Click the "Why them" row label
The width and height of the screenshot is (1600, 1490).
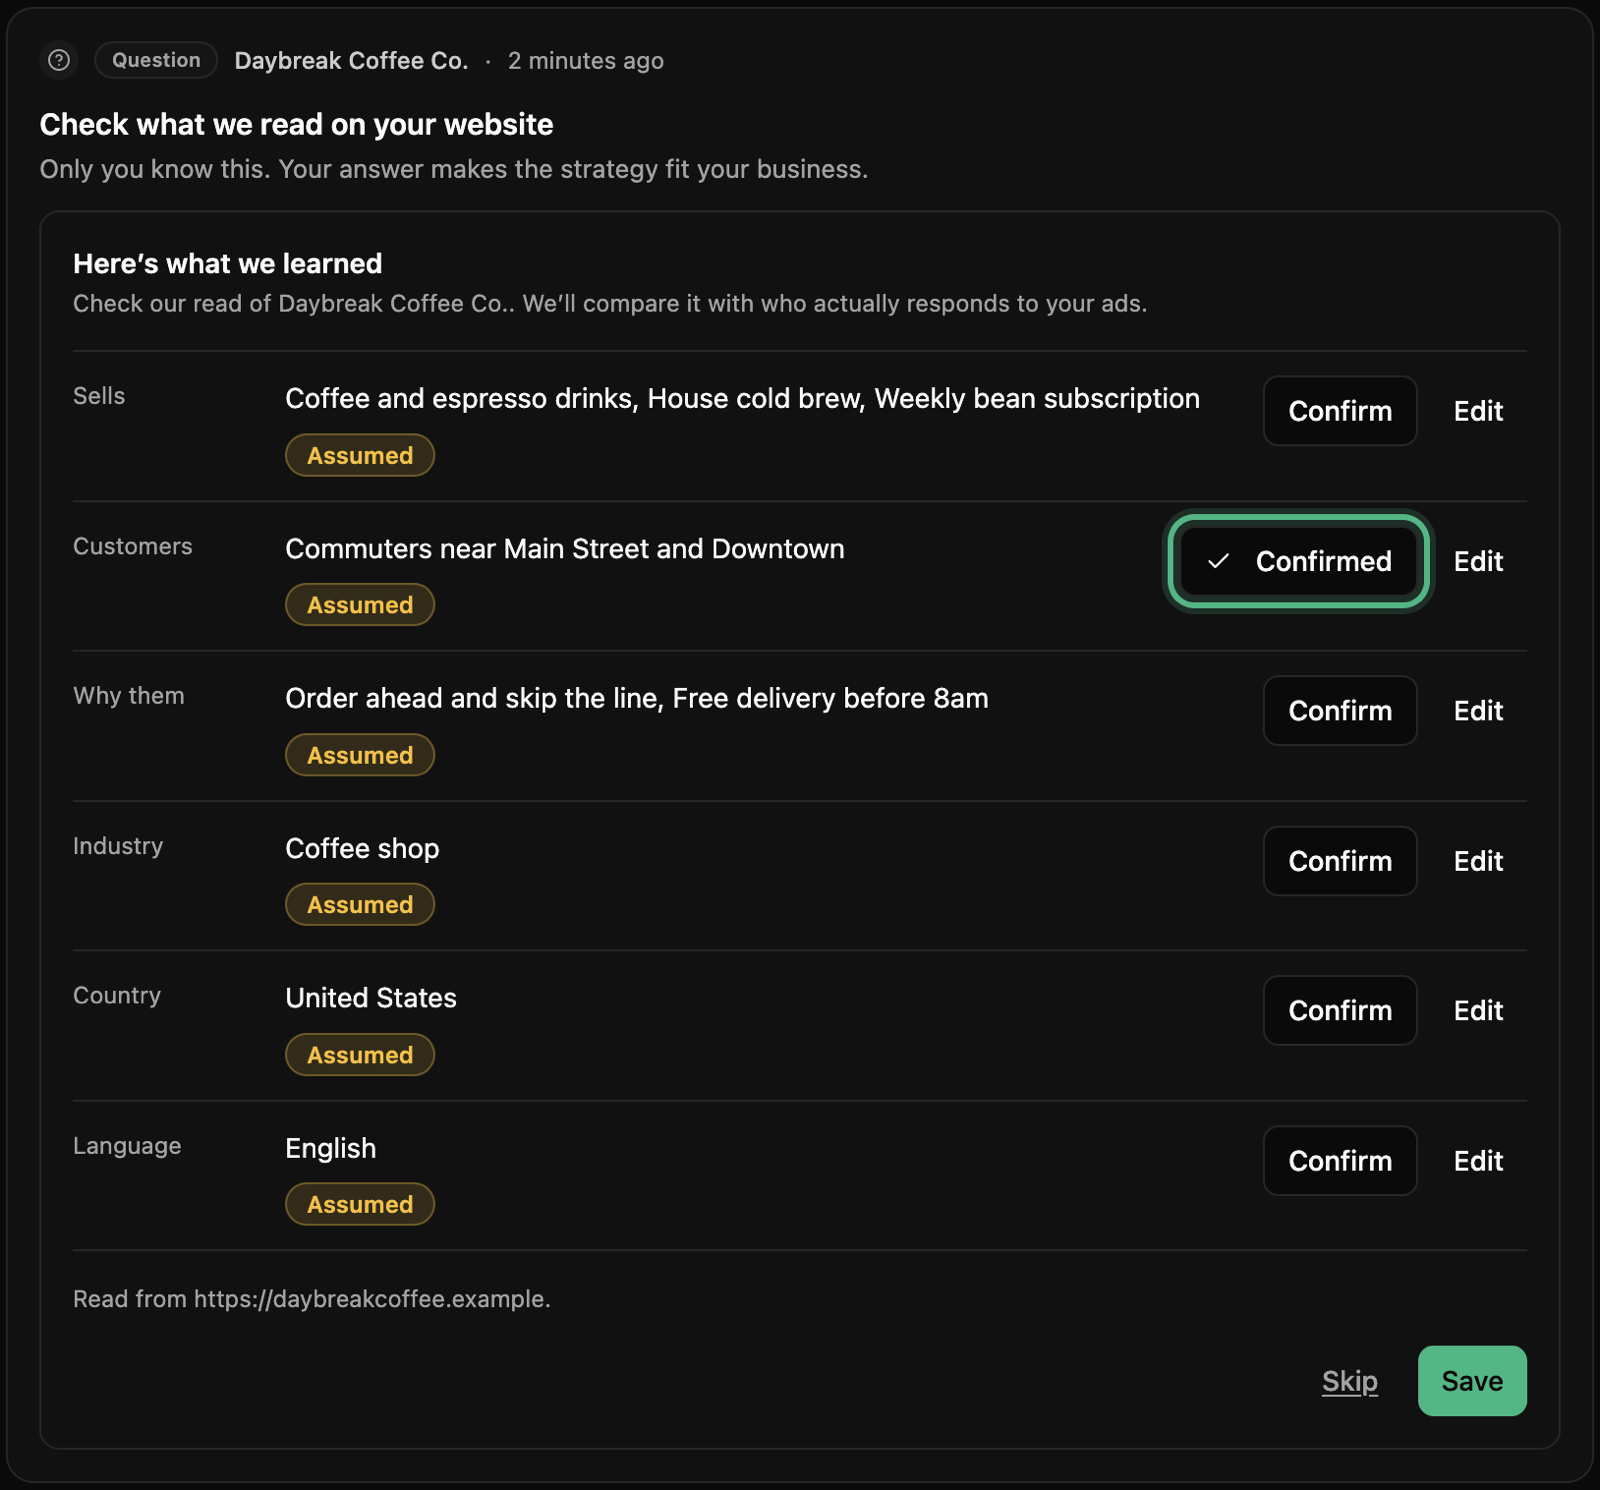click(129, 696)
